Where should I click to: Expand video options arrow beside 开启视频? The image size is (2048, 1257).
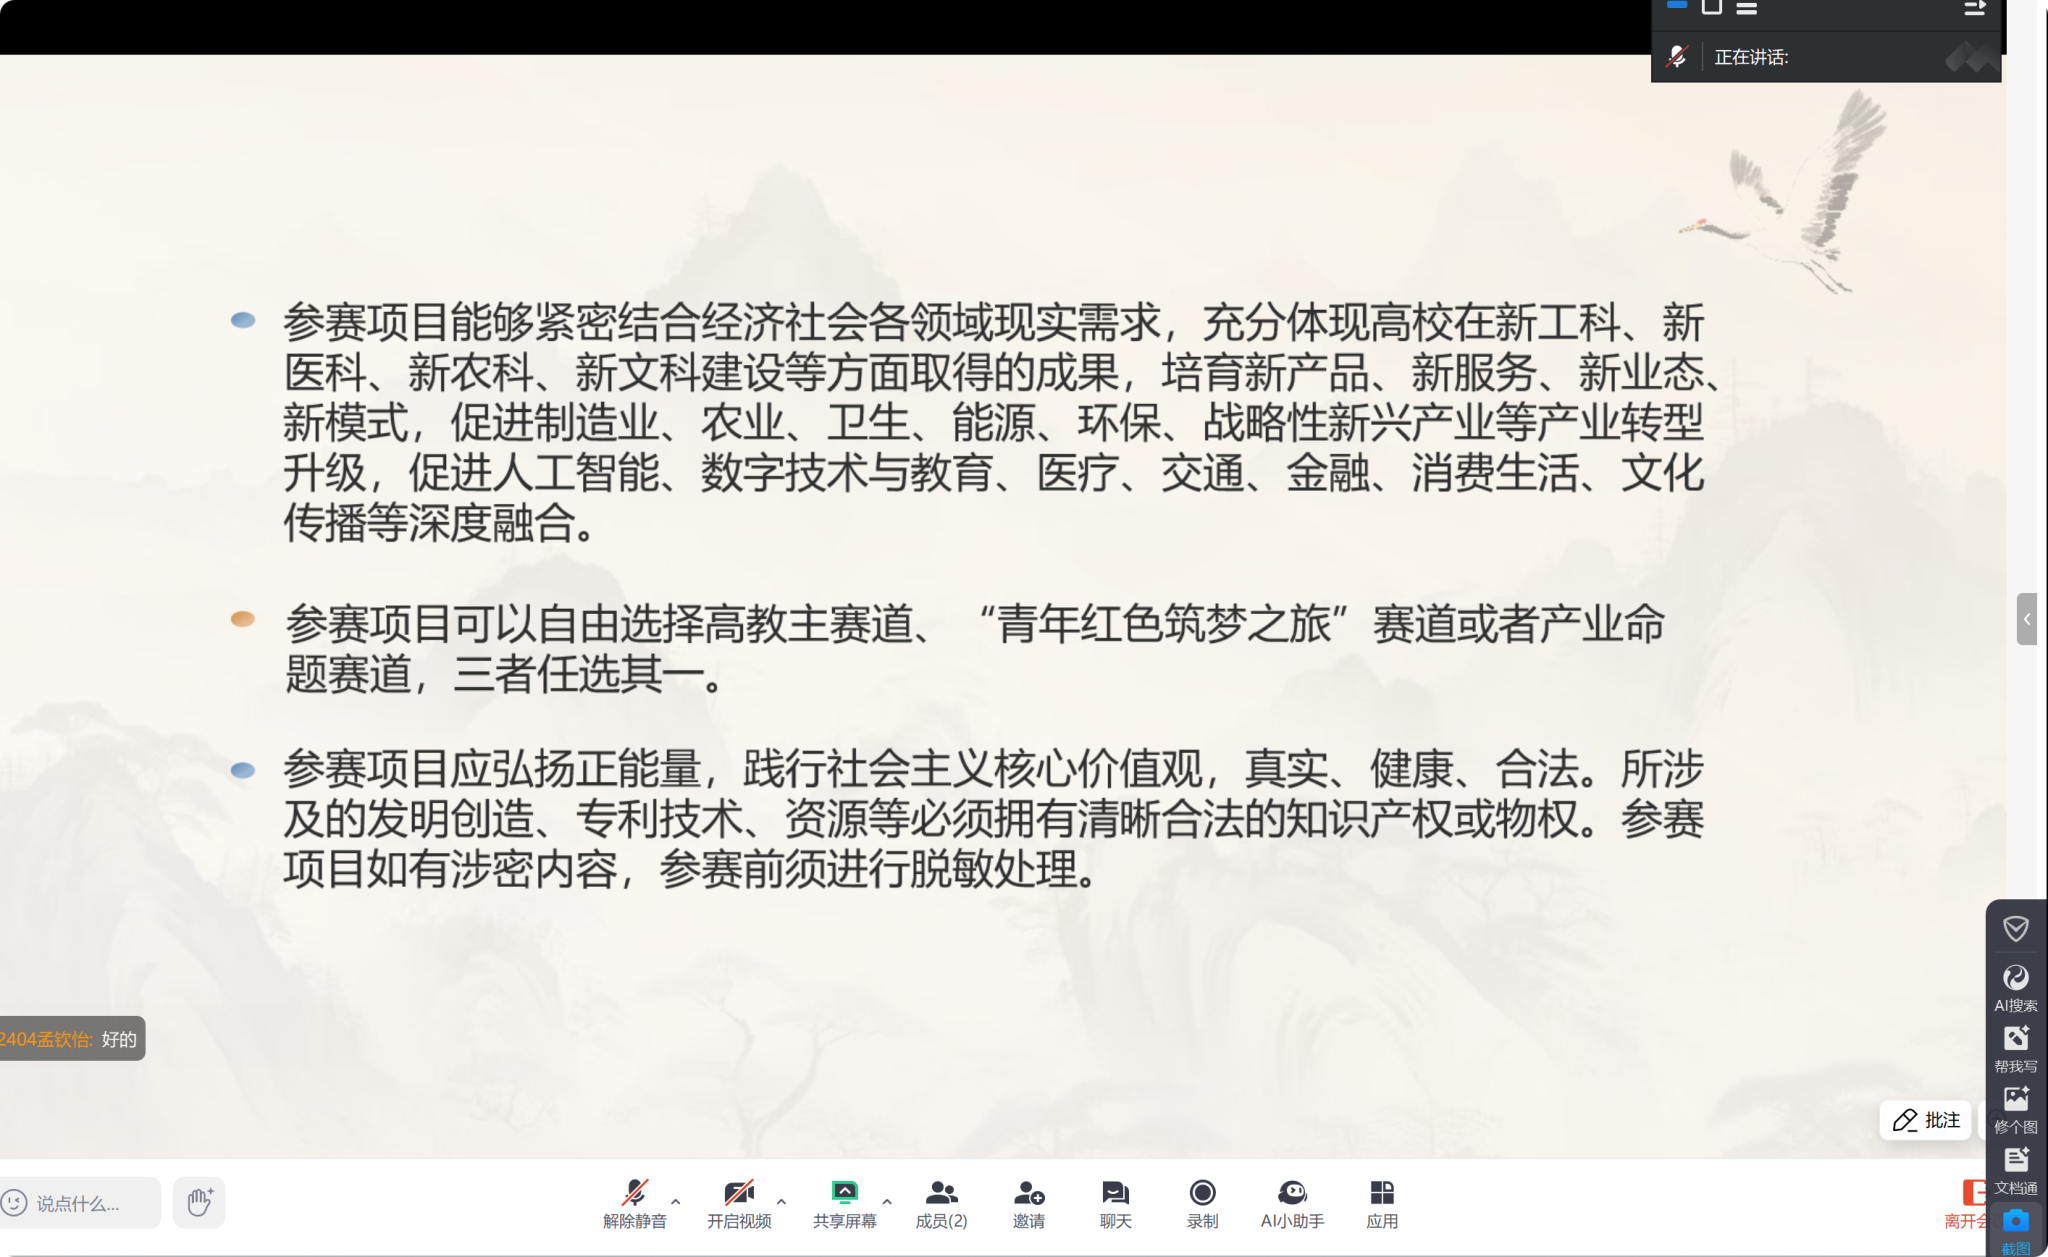point(781,1201)
